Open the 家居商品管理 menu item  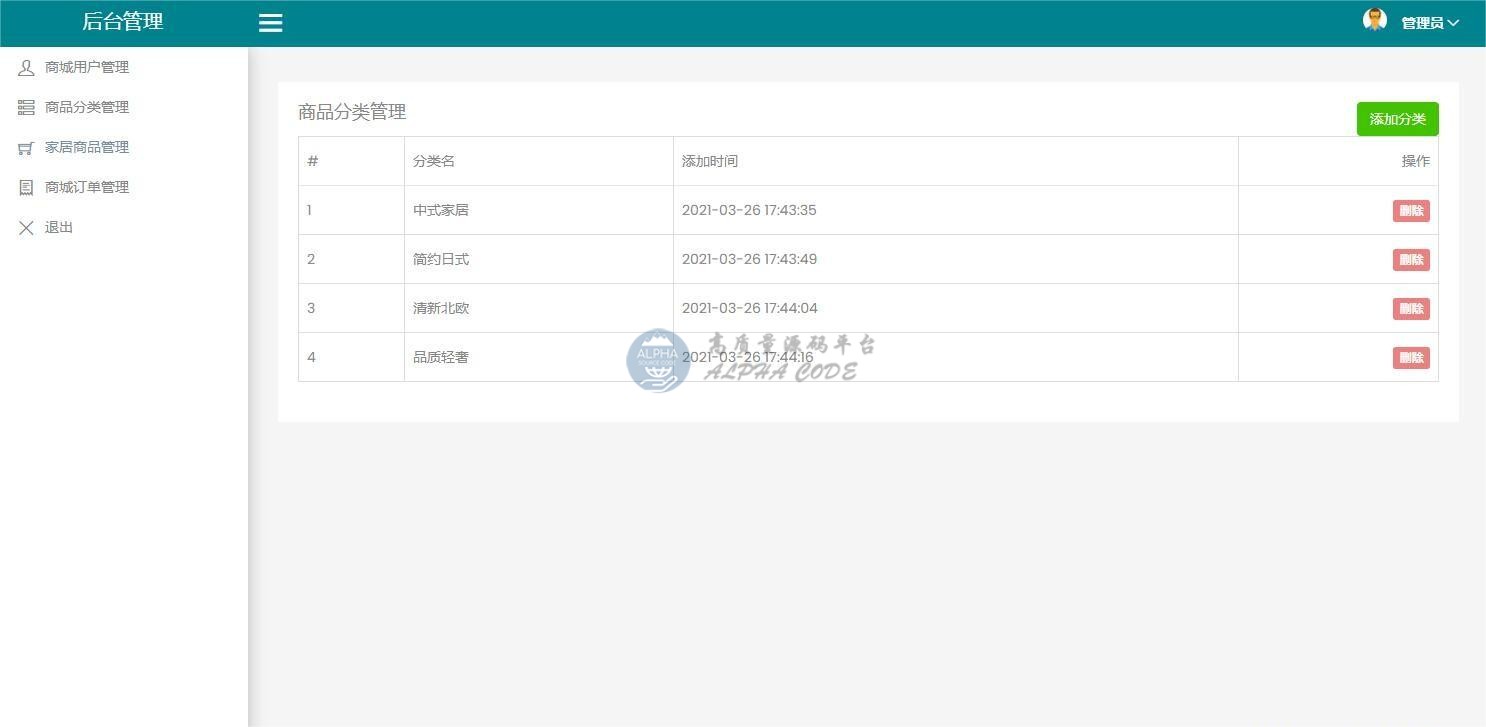(87, 147)
